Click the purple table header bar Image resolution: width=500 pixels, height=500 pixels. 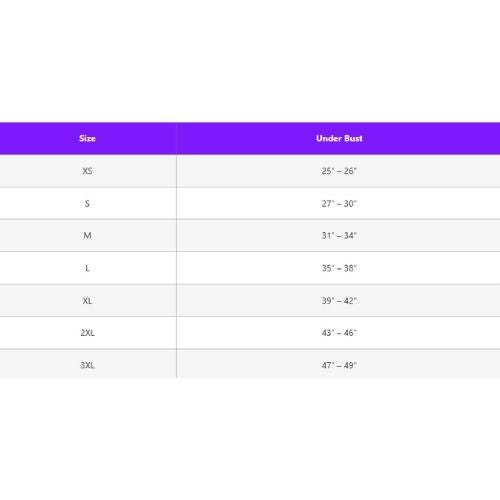click(250, 138)
